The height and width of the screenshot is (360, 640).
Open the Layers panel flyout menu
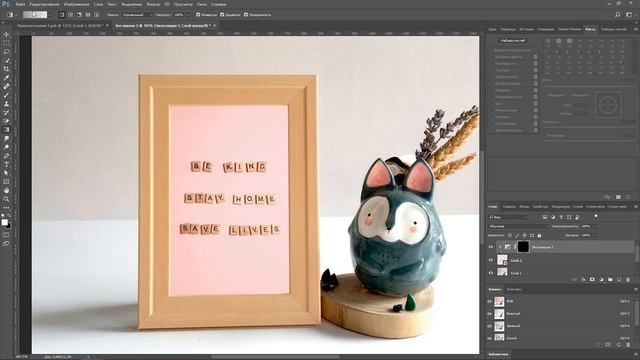click(636, 207)
